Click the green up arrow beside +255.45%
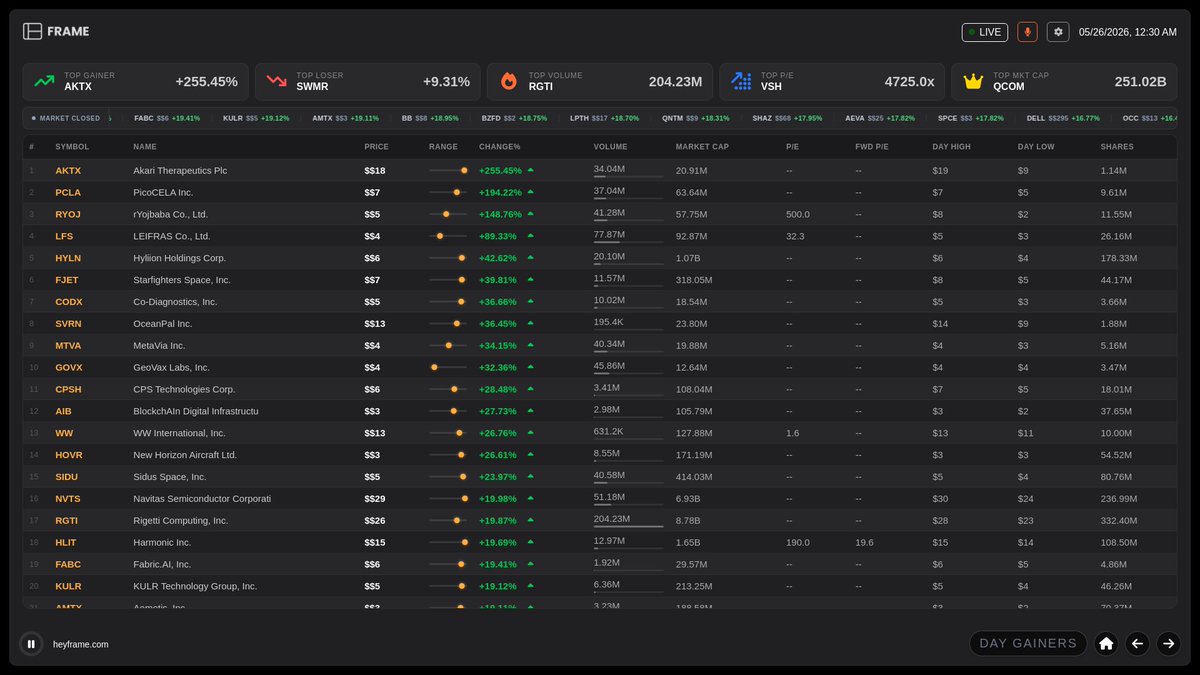This screenshot has height=675, width=1200. tap(531, 171)
